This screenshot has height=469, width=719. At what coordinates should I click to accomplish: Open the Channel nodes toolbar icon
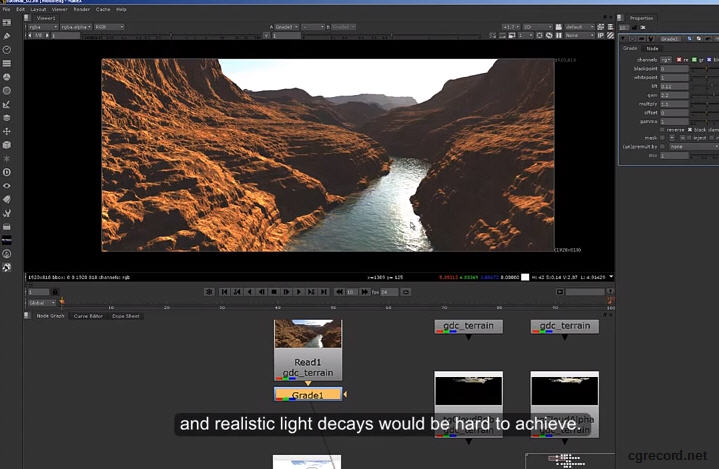(7, 63)
